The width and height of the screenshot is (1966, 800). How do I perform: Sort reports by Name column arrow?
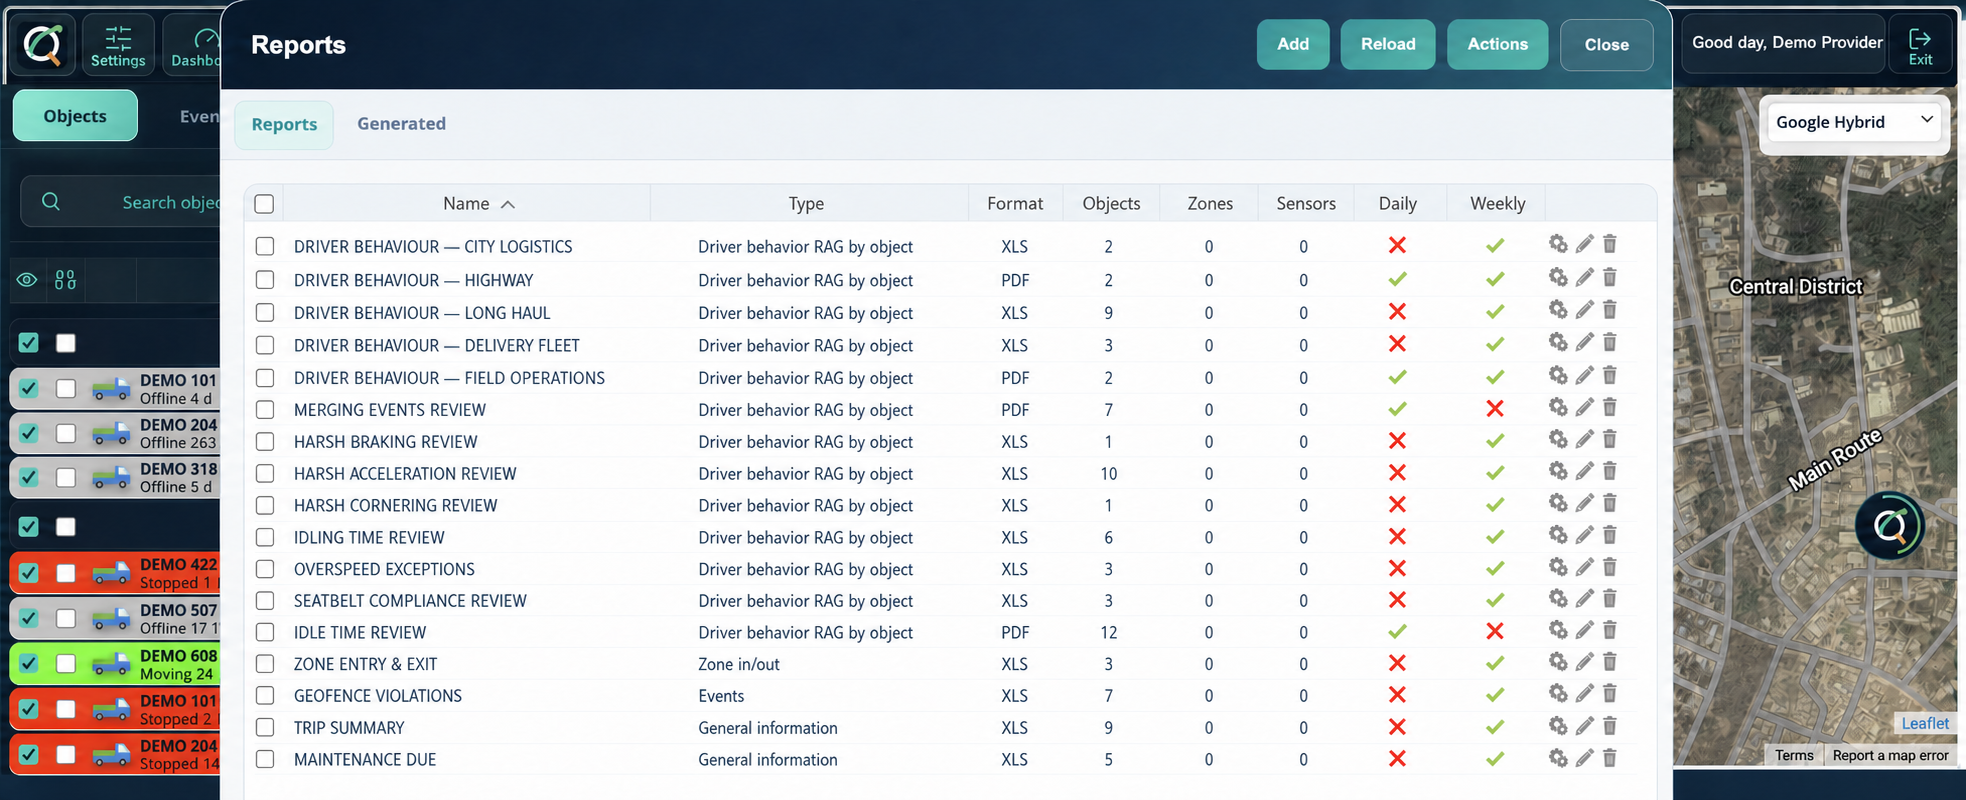[x=508, y=204]
